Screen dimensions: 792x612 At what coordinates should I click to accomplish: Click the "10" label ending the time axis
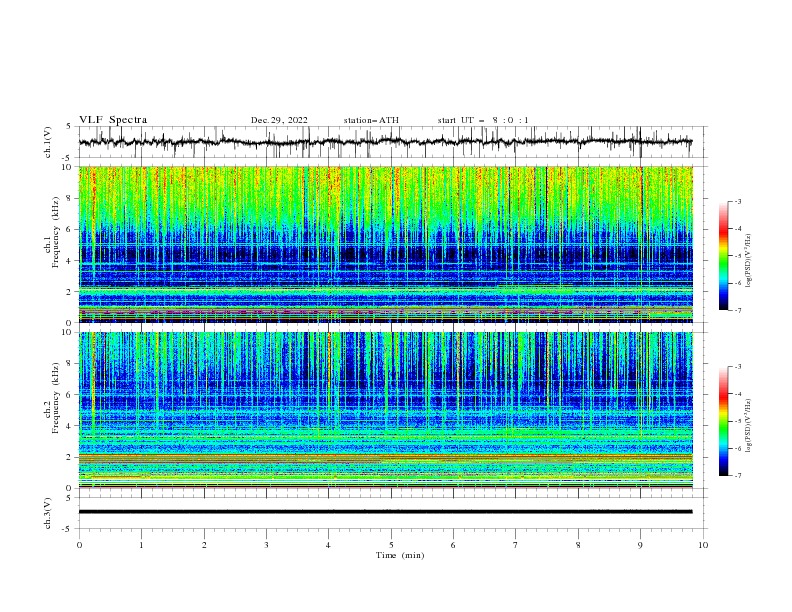[x=703, y=545]
